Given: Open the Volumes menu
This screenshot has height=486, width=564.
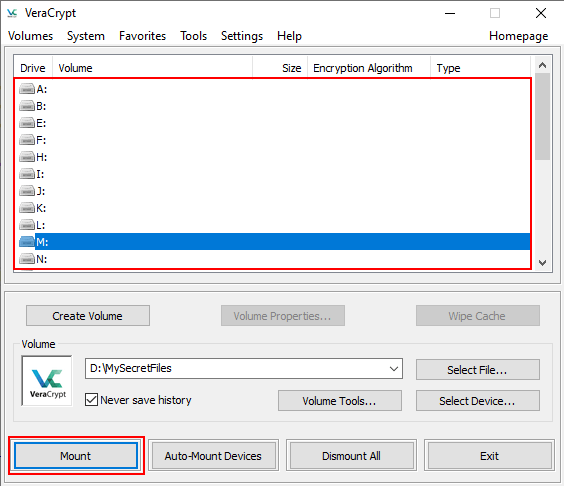Looking at the screenshot, I should (30, 36).
